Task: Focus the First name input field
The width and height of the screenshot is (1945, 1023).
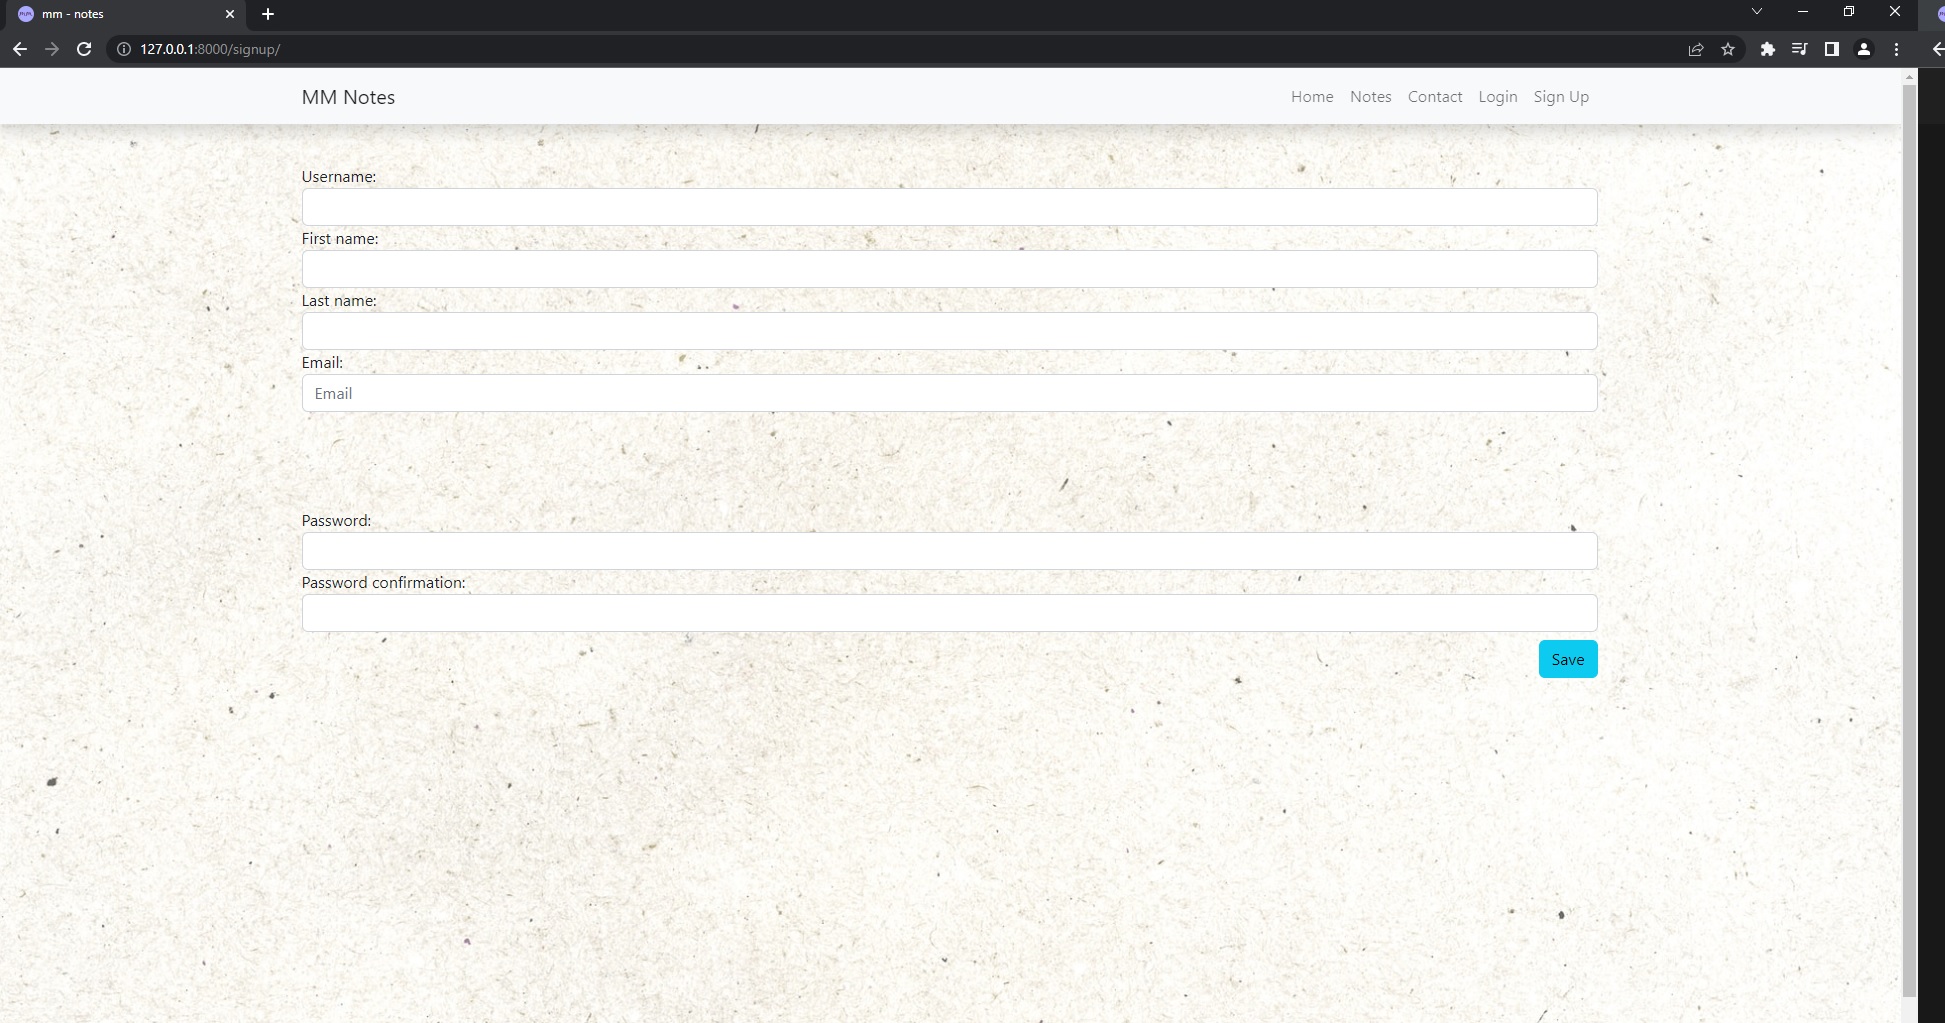Action: [x=949, y=269]
